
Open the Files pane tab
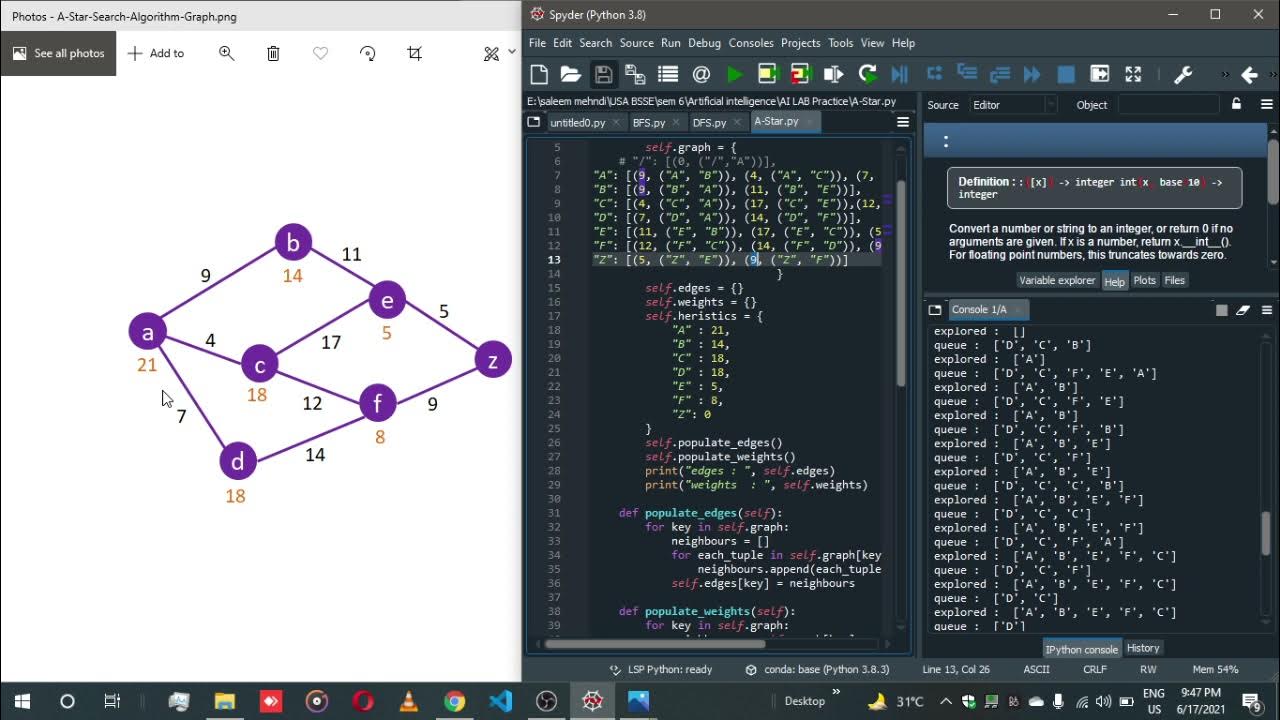(x=1175, y=280)
